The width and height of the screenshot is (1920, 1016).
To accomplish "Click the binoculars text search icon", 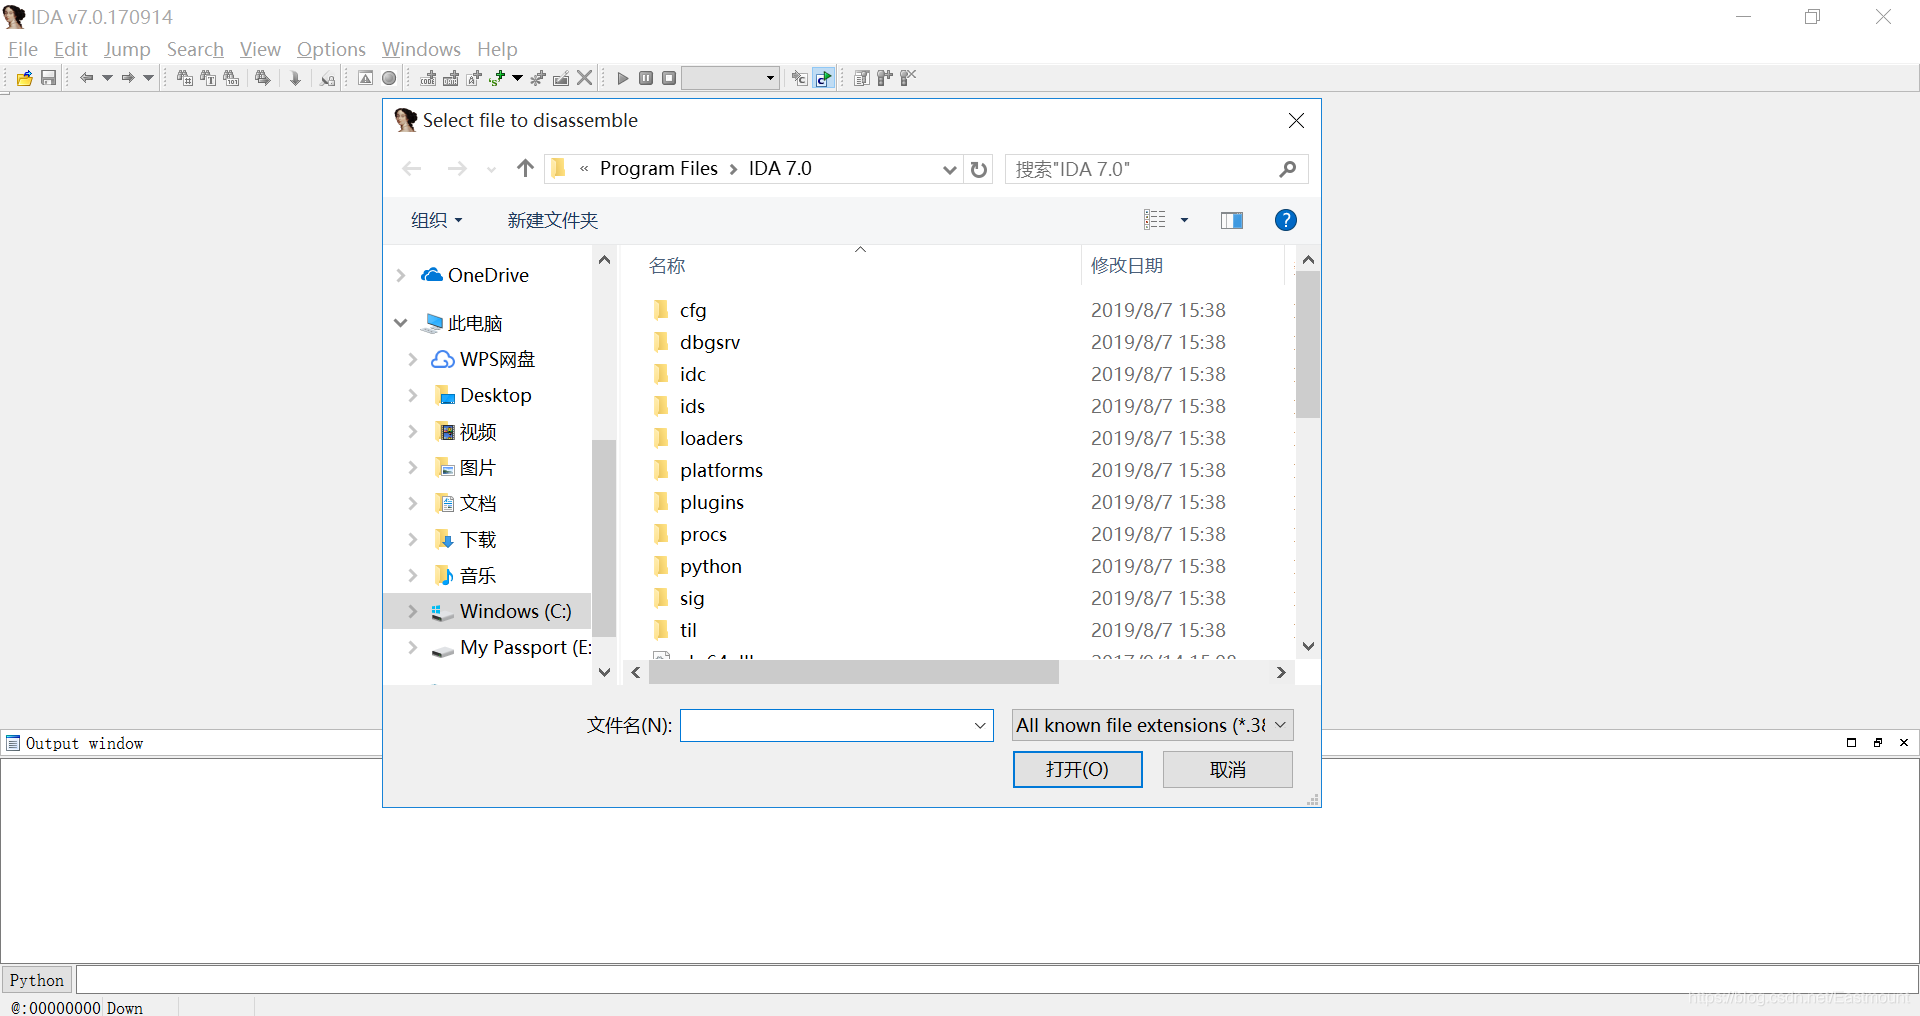I will 208,78.
